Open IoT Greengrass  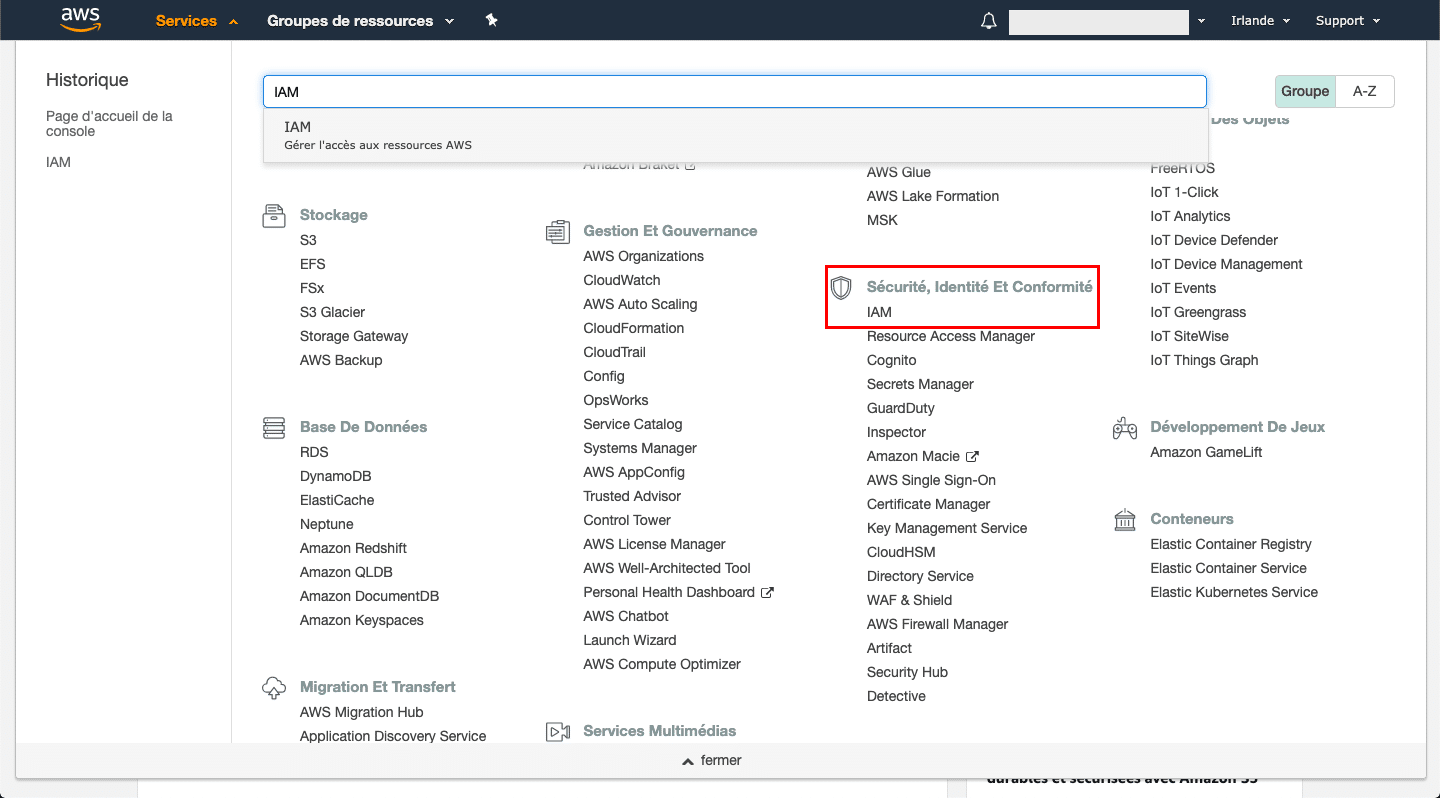click(x=1198, y=312)
